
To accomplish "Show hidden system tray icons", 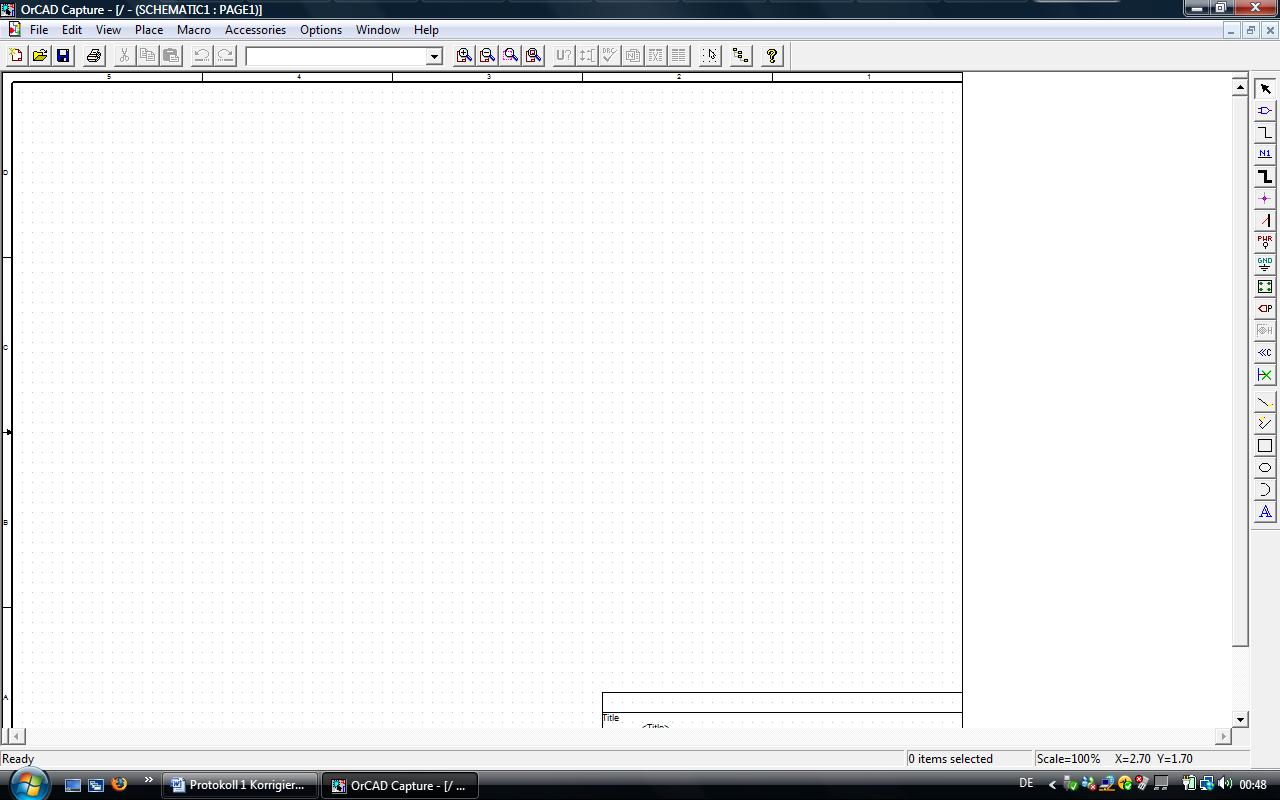I will (1052, 785).
